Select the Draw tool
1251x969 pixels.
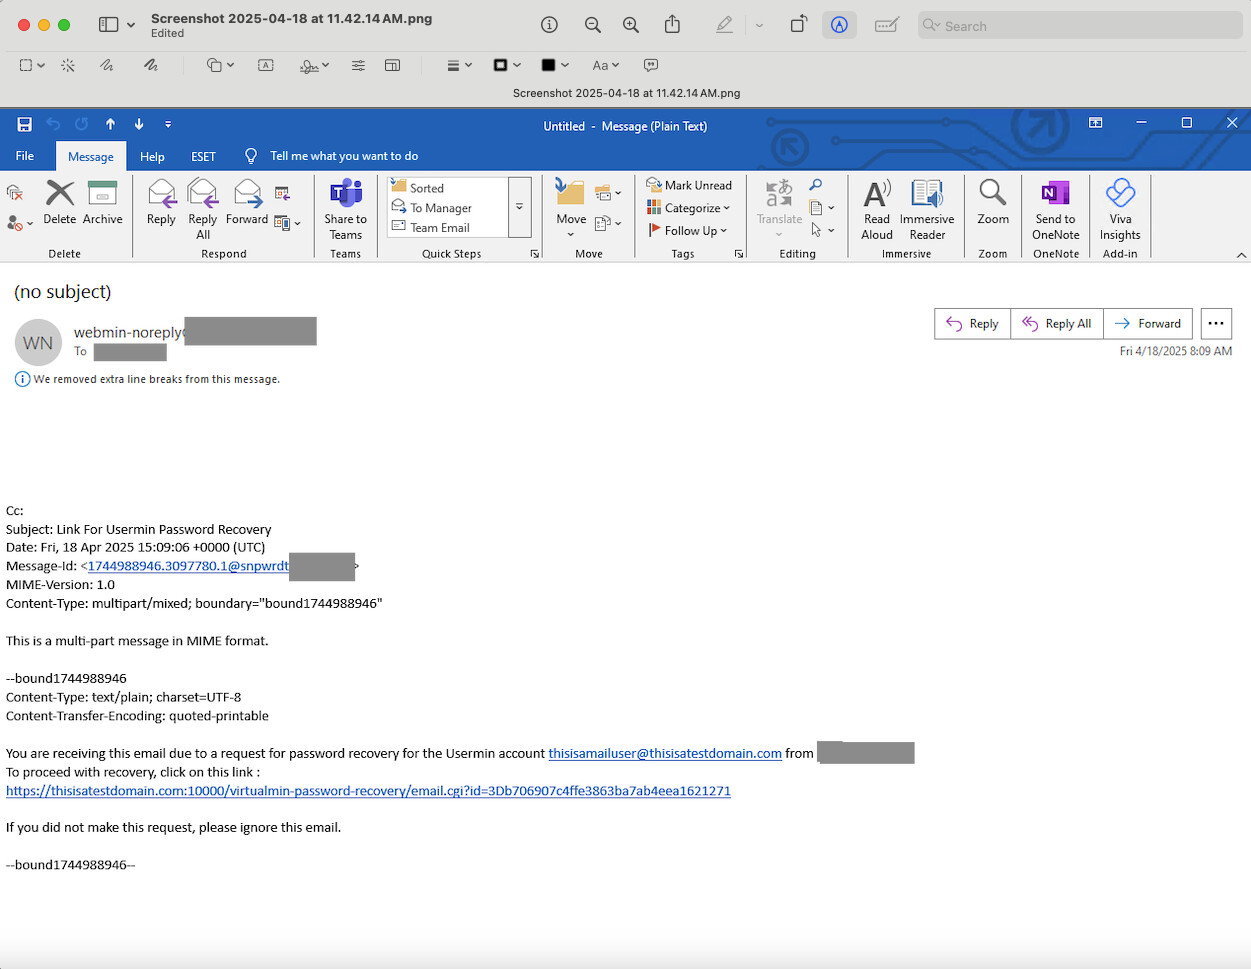pyautogui.click(x=150, y=65)
